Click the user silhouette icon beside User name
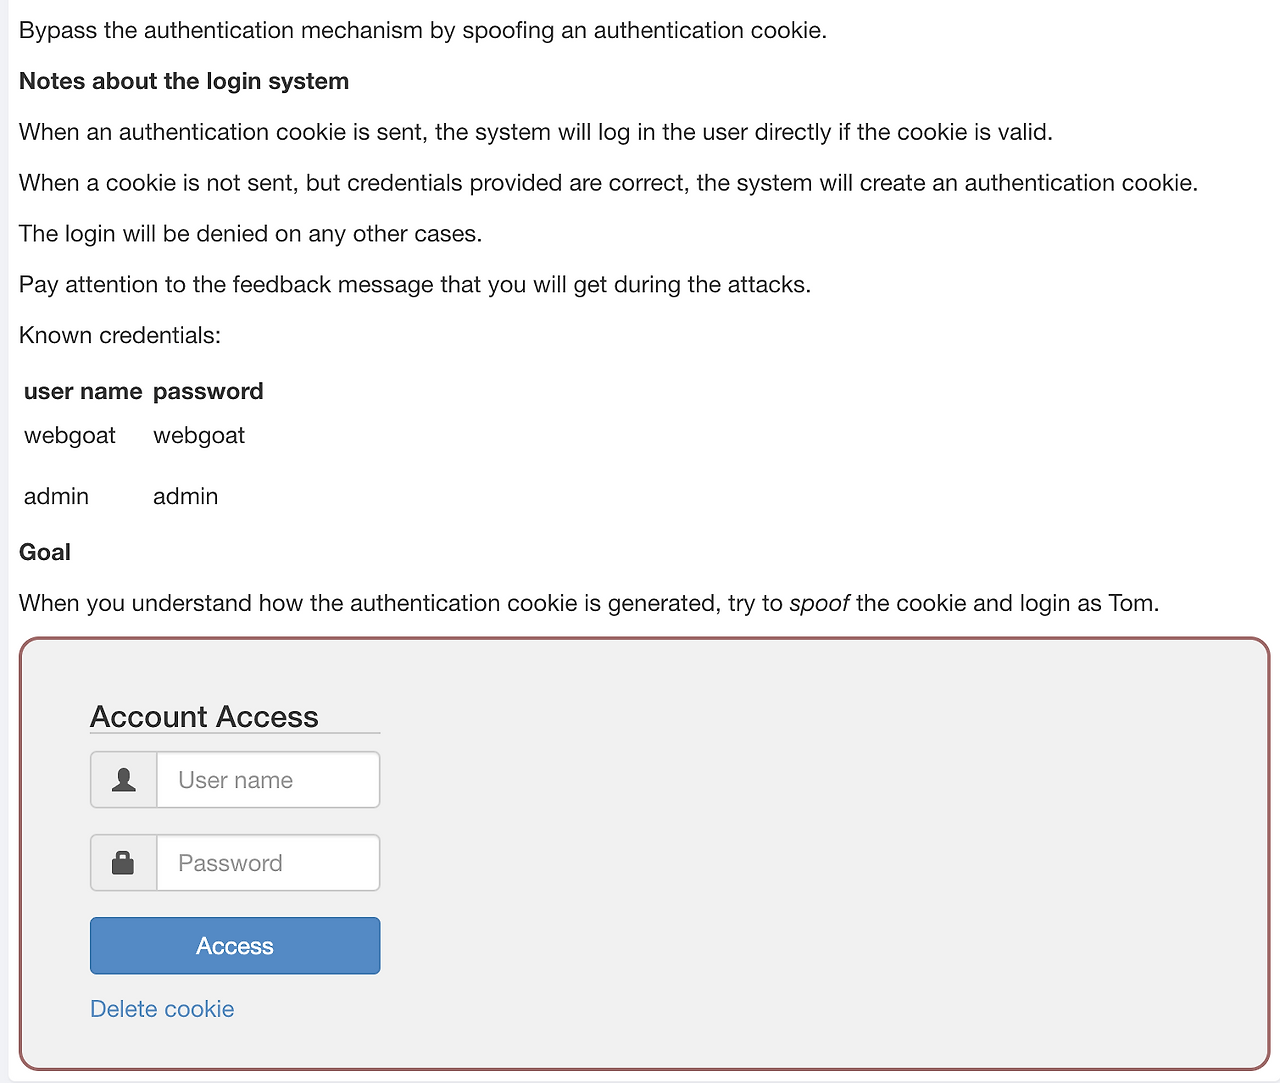Screen dimensions: 1280x1083 tap(123, 779)
